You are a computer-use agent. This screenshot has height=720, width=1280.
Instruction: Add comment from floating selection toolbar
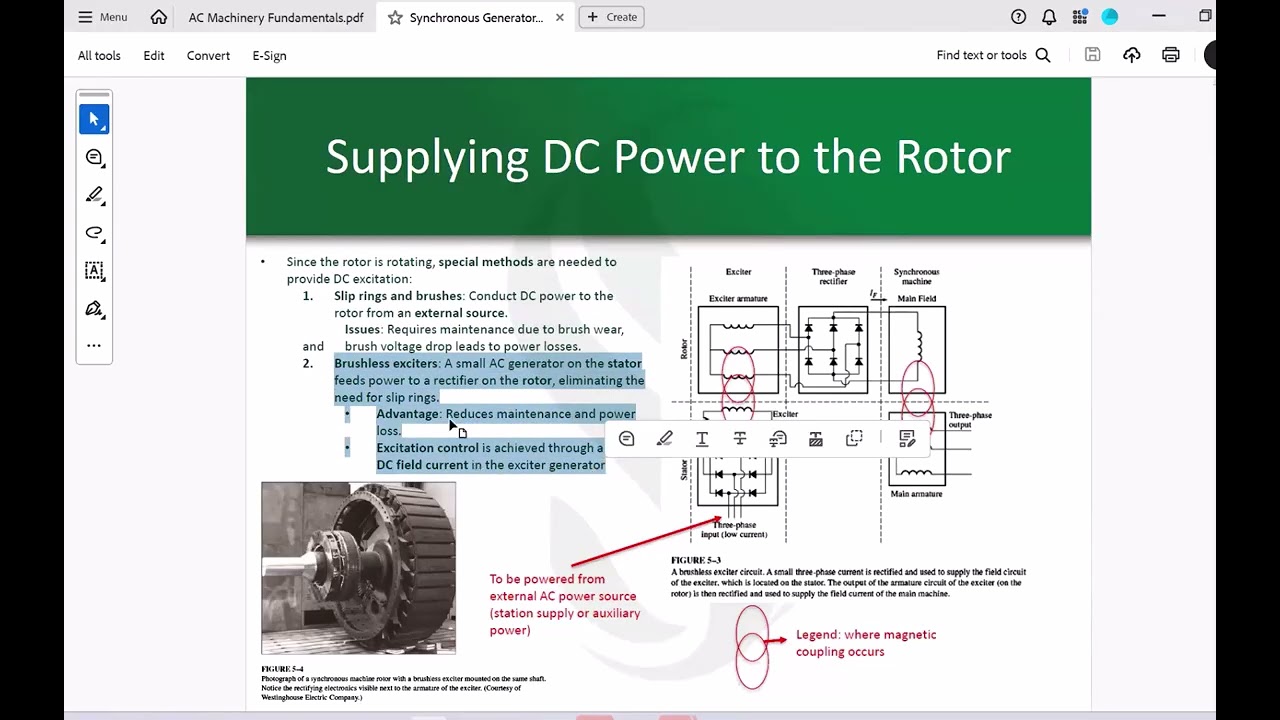(x=626, y=439)
